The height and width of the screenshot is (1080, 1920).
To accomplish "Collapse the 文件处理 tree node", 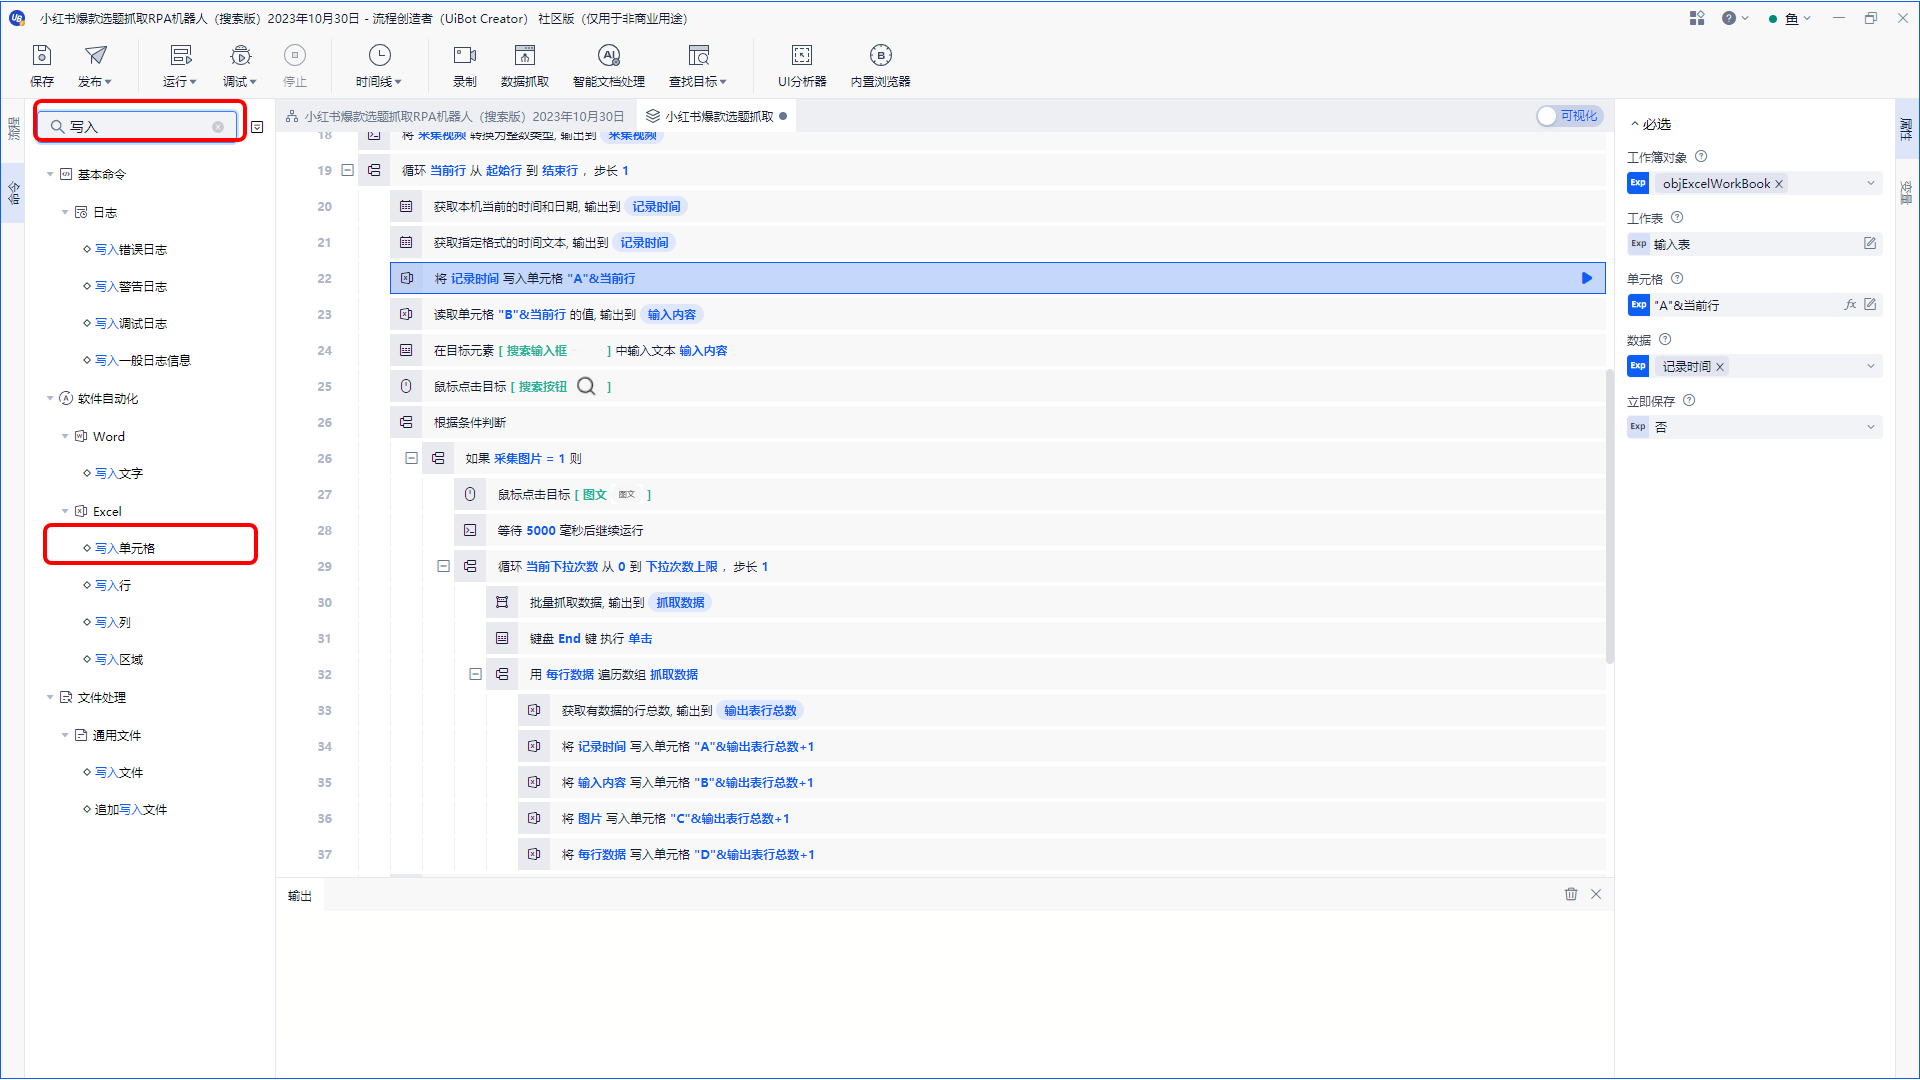I will tap(50, 697).
